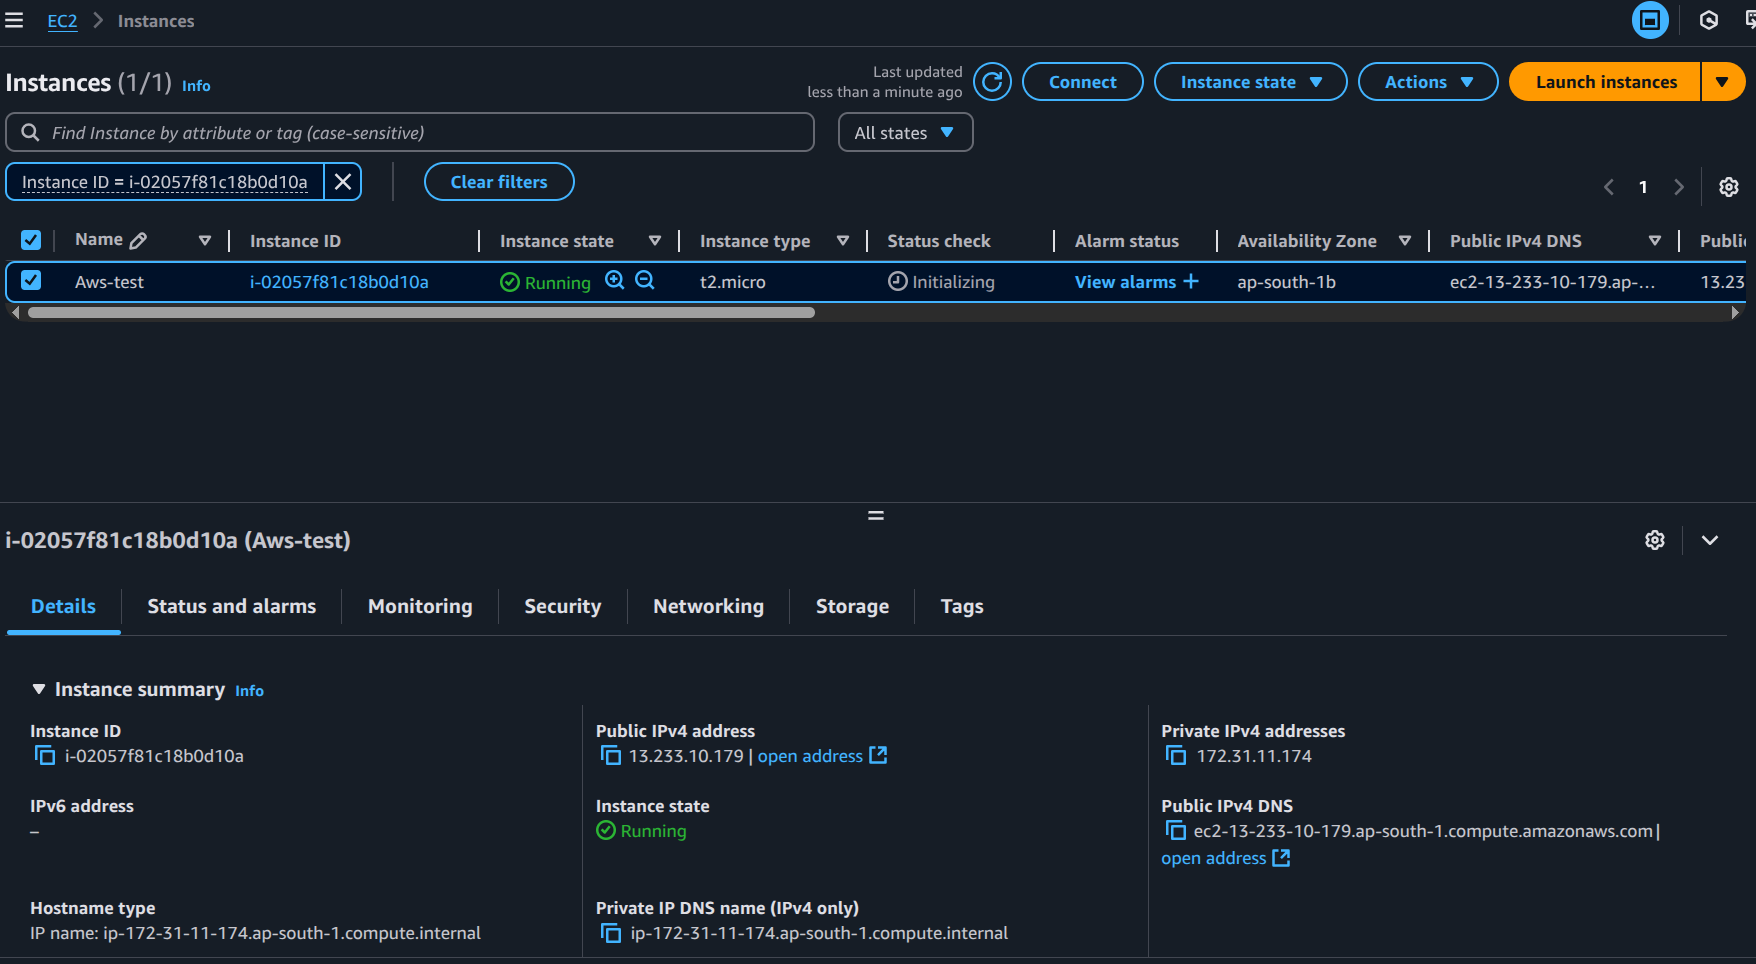Sort by Instance state column
Image resolution: width=1756 pixels, height=964 pixels.
point(655,240)
